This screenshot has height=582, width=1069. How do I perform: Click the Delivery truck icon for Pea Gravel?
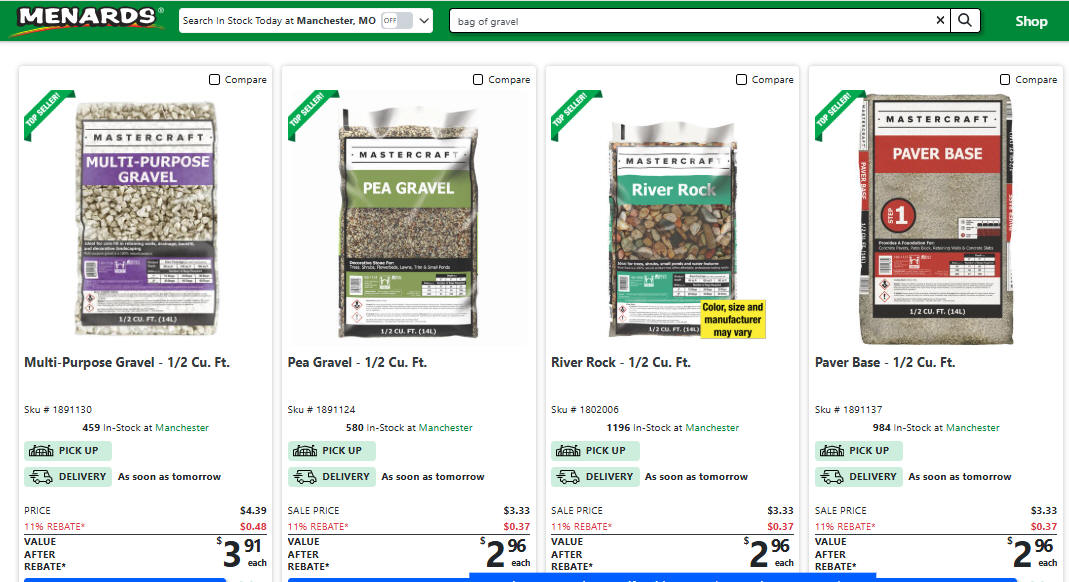point(304,477)
